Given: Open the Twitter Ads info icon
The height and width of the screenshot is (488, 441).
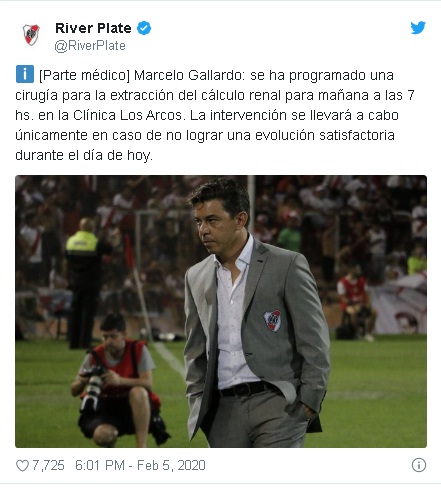Looking at the screenshot, I should pos(419,465).
